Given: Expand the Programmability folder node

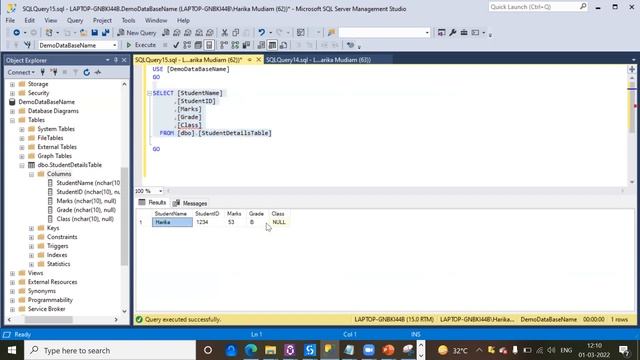Looking at the screenshot, I should point(12,300).
